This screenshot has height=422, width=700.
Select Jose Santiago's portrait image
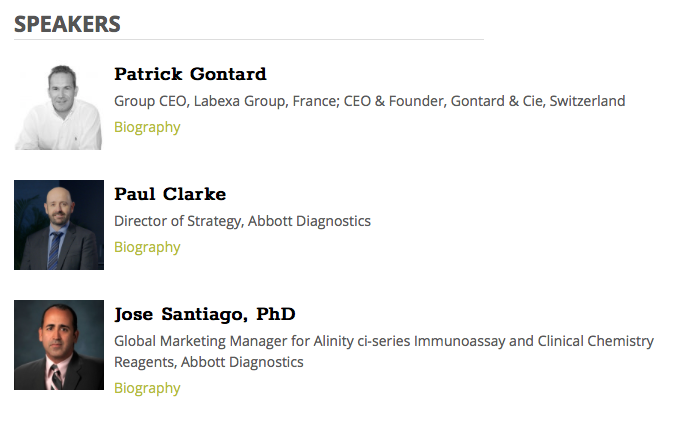pos(59,345)
